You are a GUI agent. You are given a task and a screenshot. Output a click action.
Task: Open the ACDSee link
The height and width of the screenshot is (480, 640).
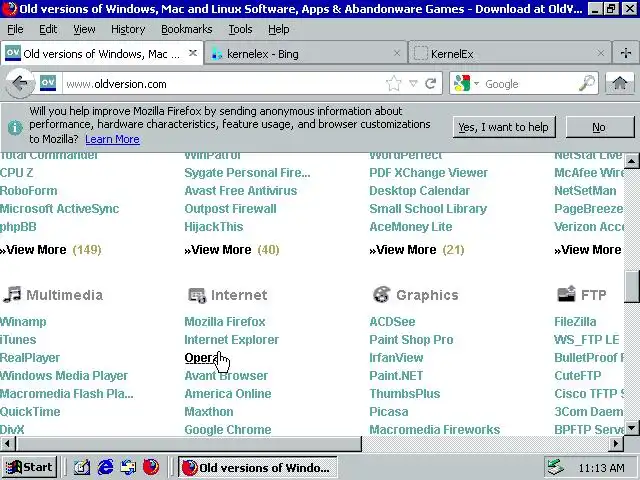pos(392,322)
